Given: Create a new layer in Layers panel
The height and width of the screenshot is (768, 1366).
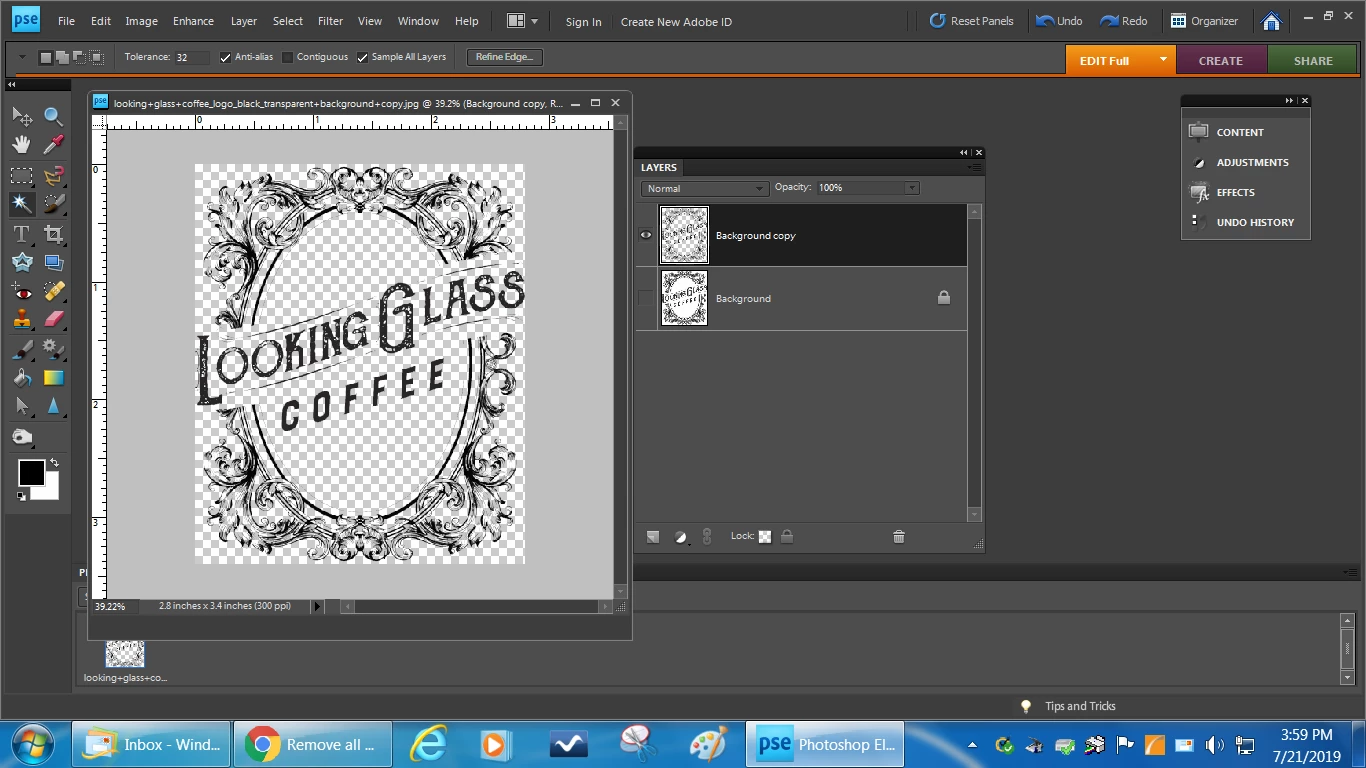Looking at the screenshot, I should (x=653, y=537).
